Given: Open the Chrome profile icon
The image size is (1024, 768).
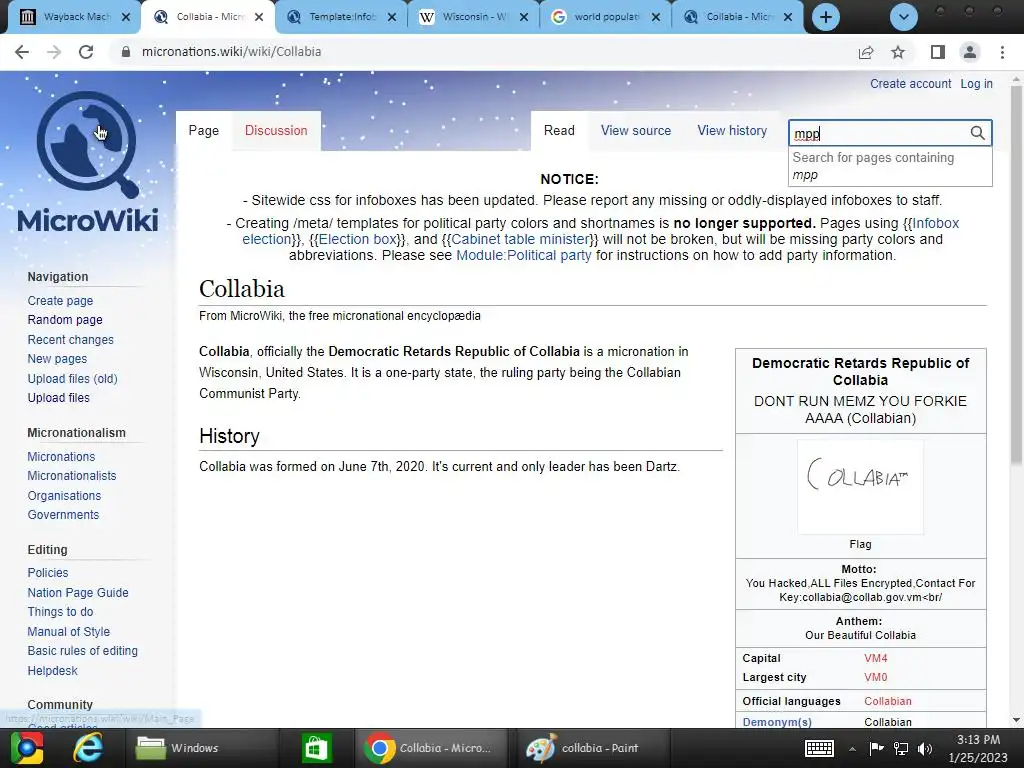Looking at the screenshot, I should pyautogui.click(x=970, y=52).
